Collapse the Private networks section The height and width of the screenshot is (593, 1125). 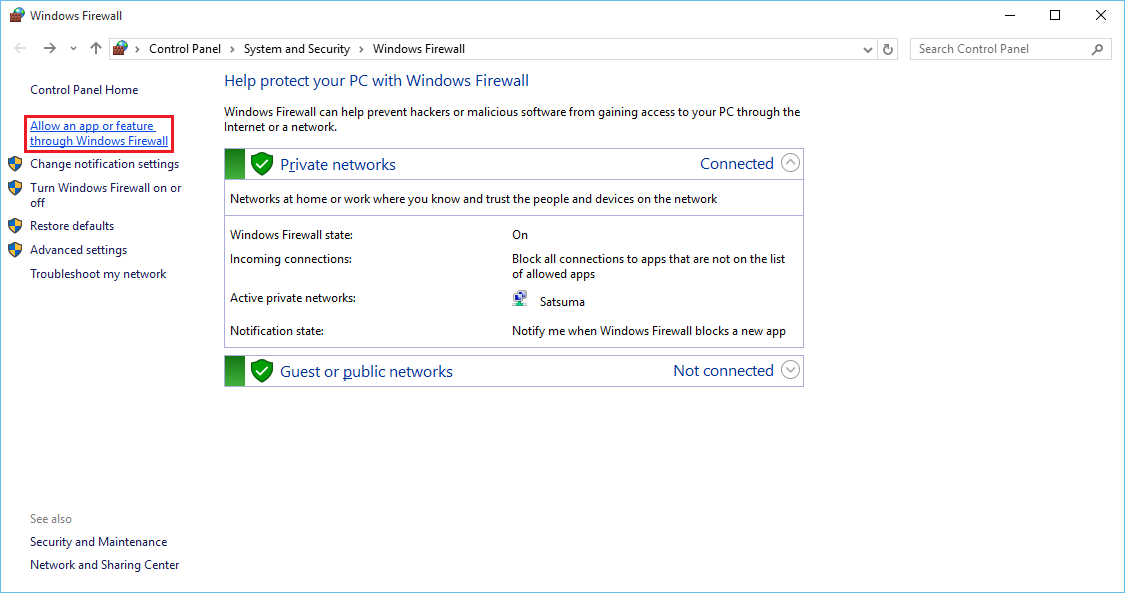[x=790, y=162]
